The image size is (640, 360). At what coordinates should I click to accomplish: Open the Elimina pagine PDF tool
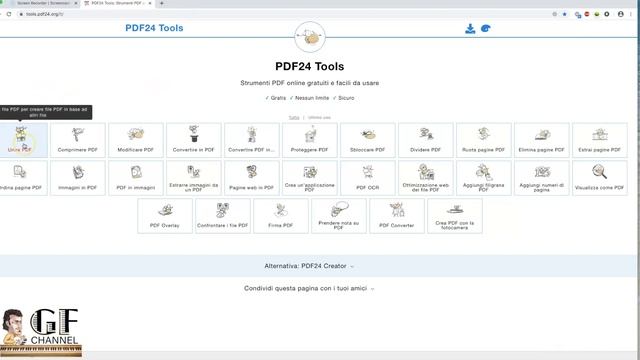(x=541, y=140)
